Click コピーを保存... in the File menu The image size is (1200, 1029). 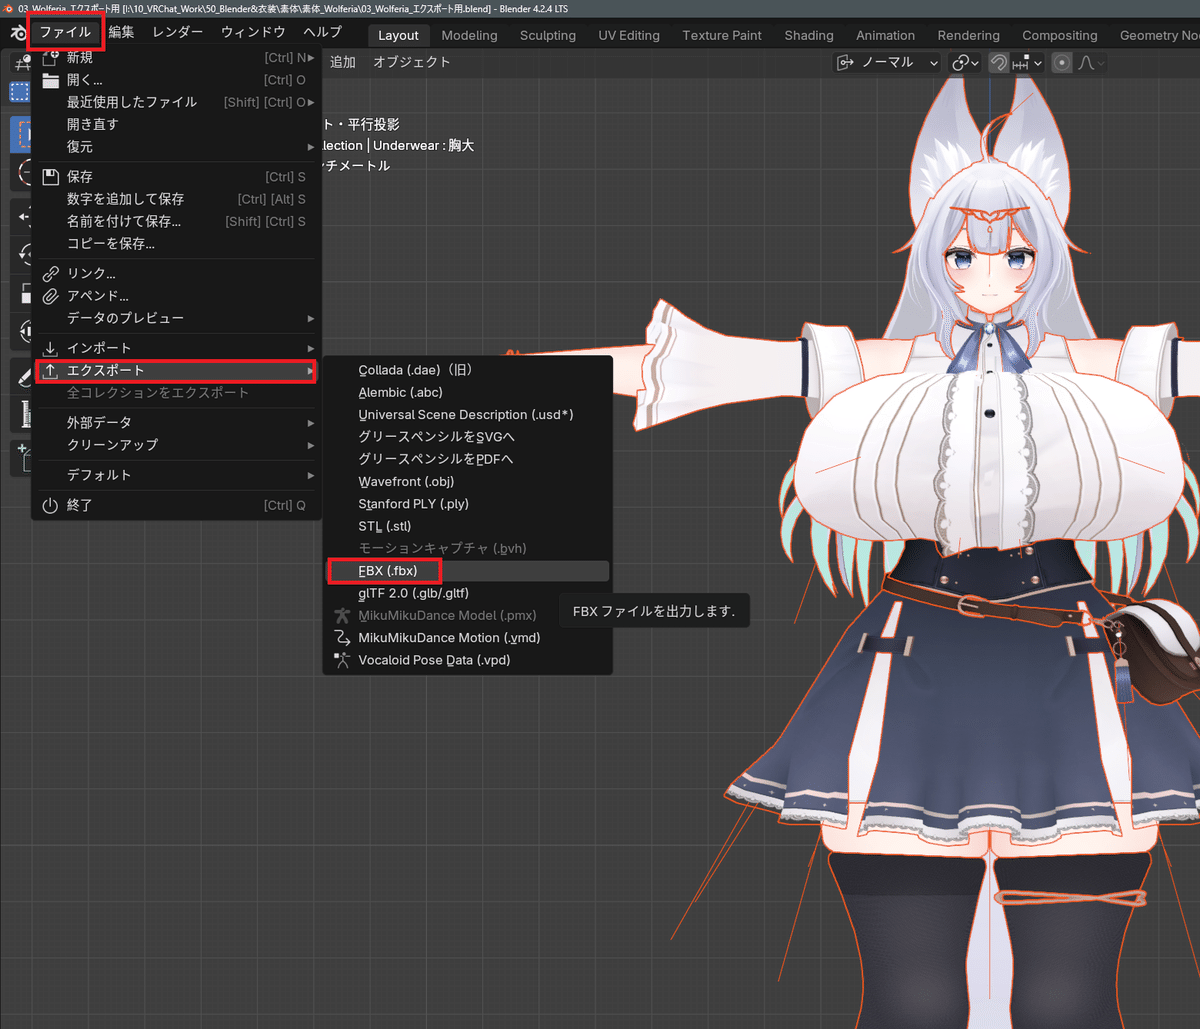(177, 243)
